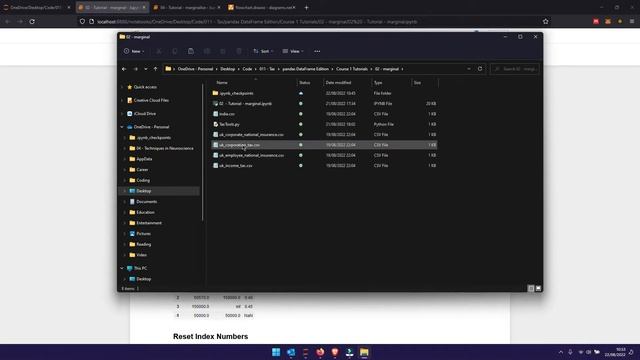Expand Quick access in the sidebar

pos(122,87)
